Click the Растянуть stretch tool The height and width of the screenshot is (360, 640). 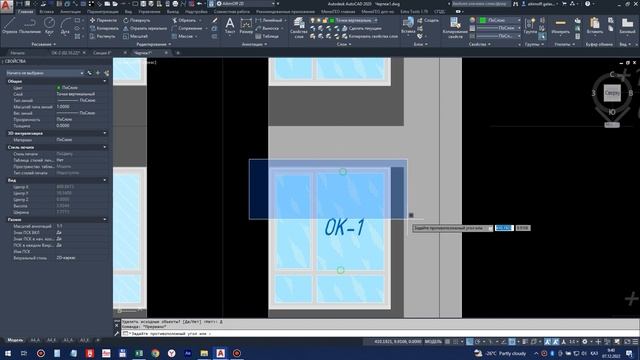point(103,36)
